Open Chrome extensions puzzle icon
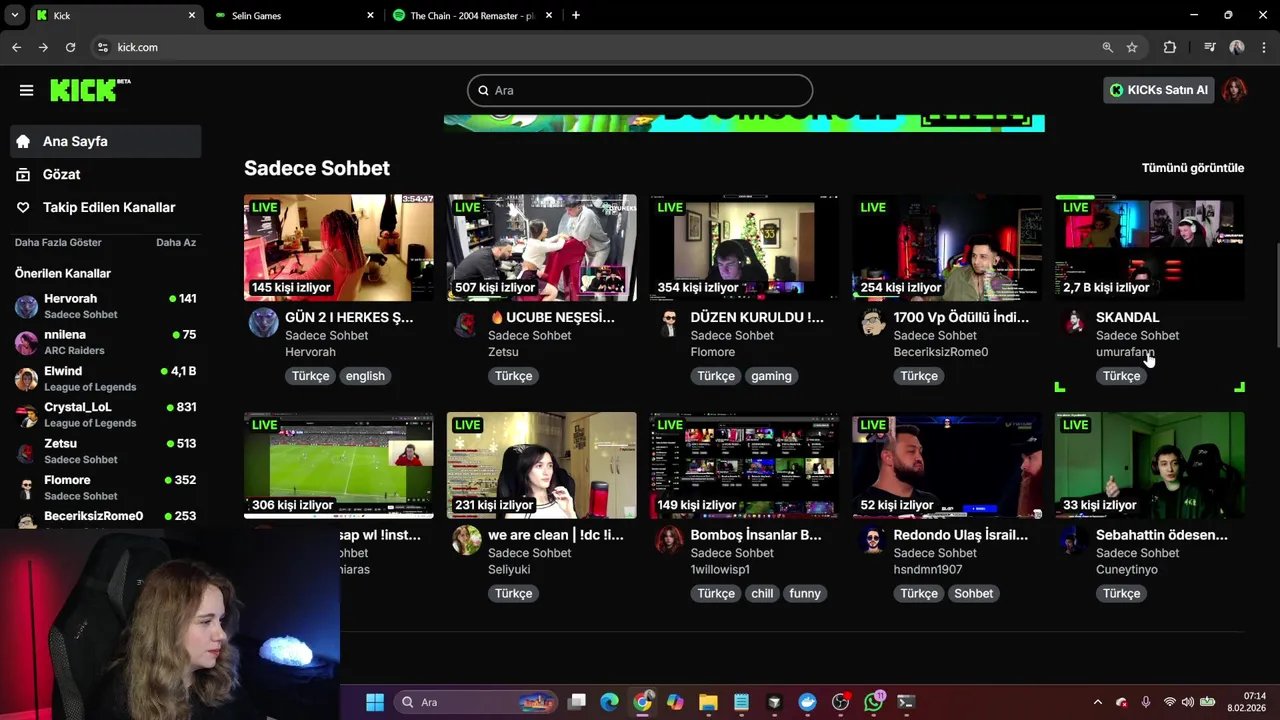1280x720 pixels. tap(1170, 47)
